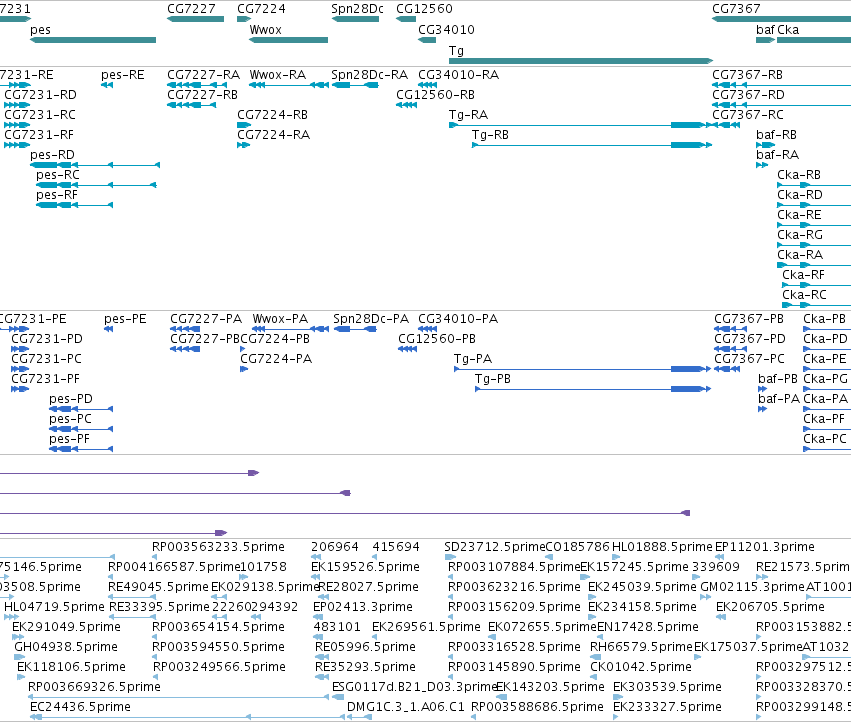Click transcript Spn28Dc-RA
This screenshot has width=851, height=722.
point(355,85)
